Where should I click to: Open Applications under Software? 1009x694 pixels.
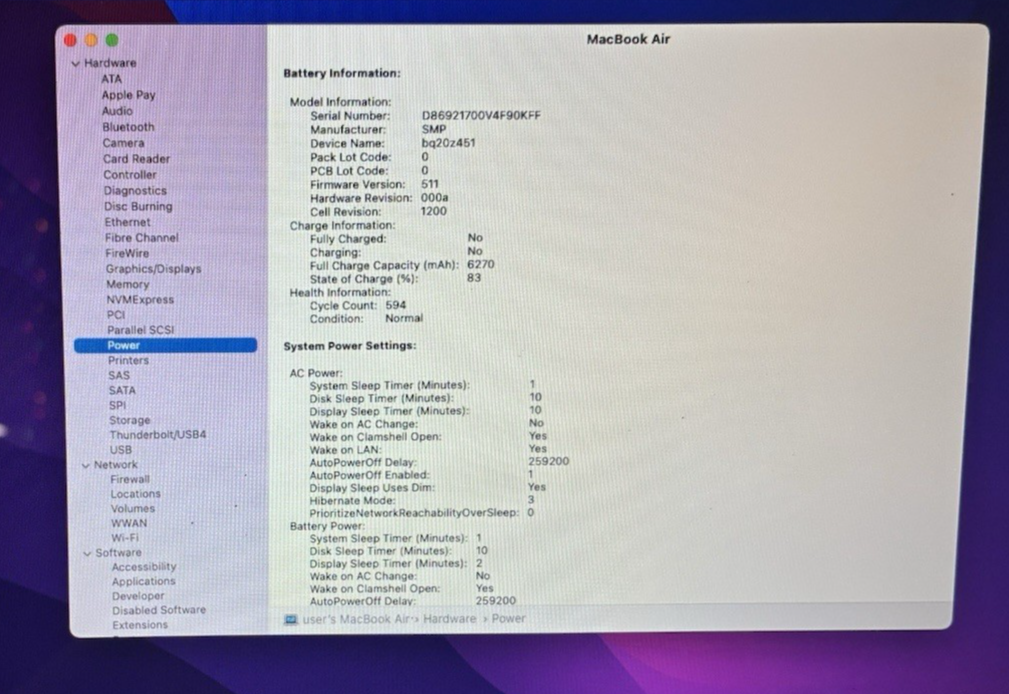pos(143,581)
